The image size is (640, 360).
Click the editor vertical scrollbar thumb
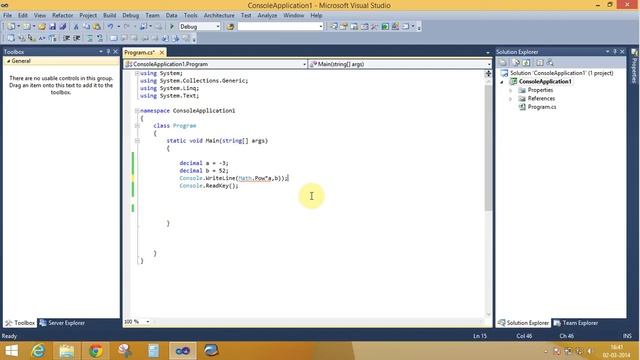pyautogui.click(x=488, y=148)
